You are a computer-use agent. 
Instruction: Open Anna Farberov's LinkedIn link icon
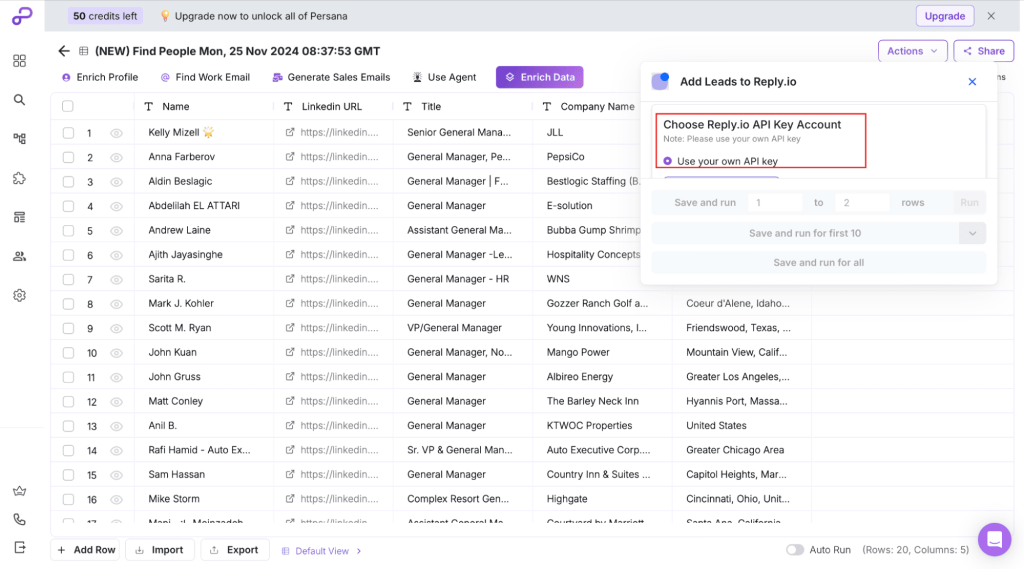[290, 157]
